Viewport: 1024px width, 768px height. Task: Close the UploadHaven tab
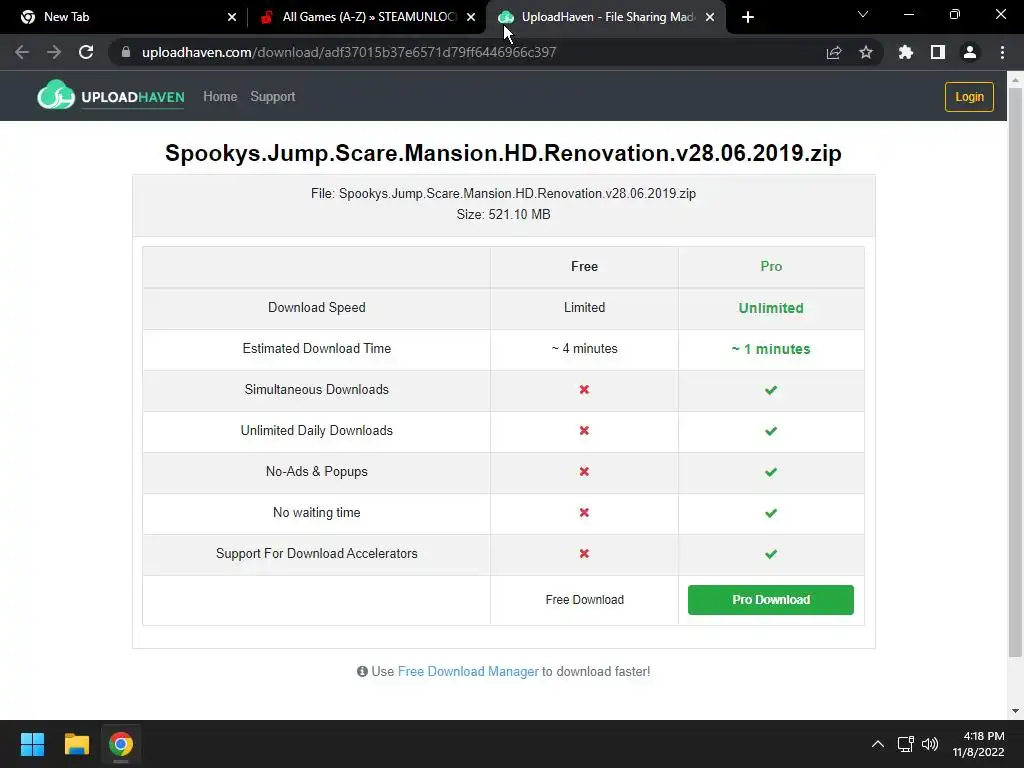[x=710, y=17]
